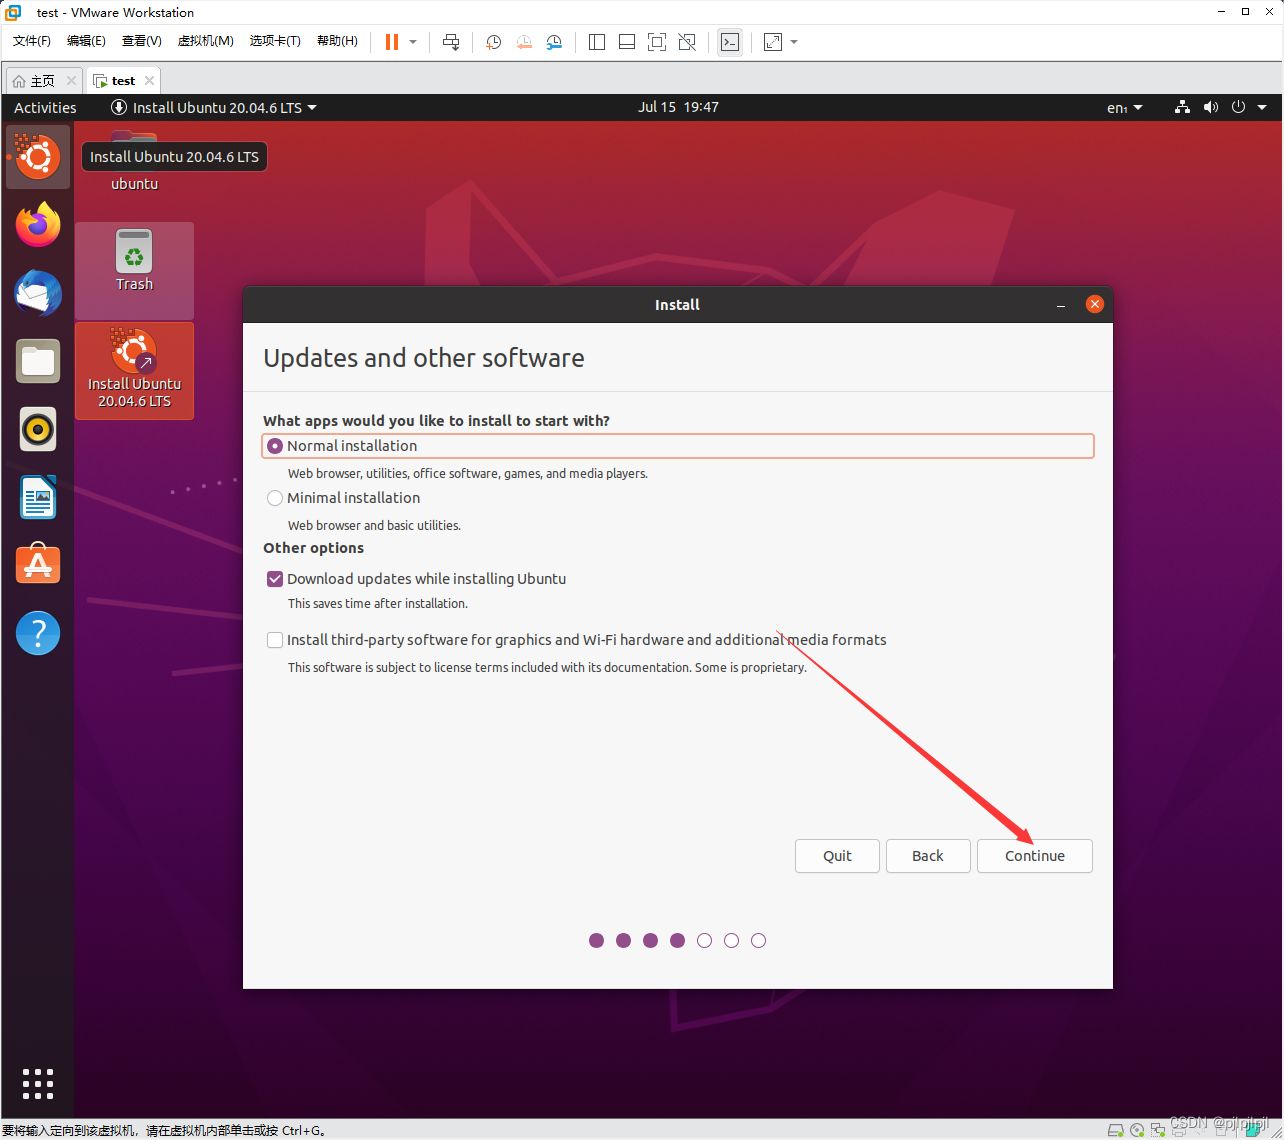Open the 文件(F) menu
This screenshot has width=1284, height=1140.
coord(32,41)
